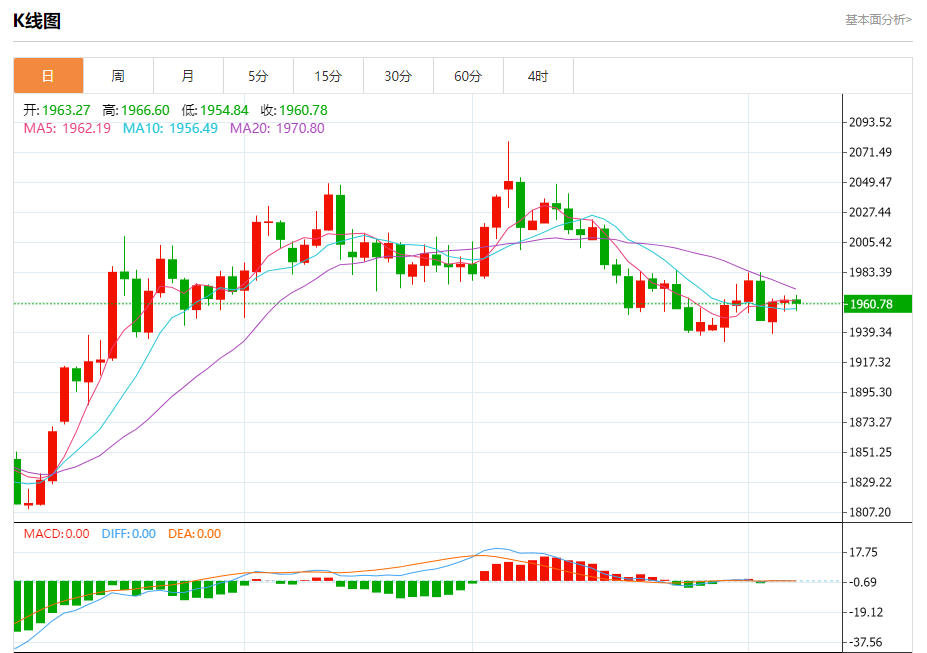Click the 2005.42 price axis label
The width and height of the screenshot is (927, 653).
pos(870,242)
